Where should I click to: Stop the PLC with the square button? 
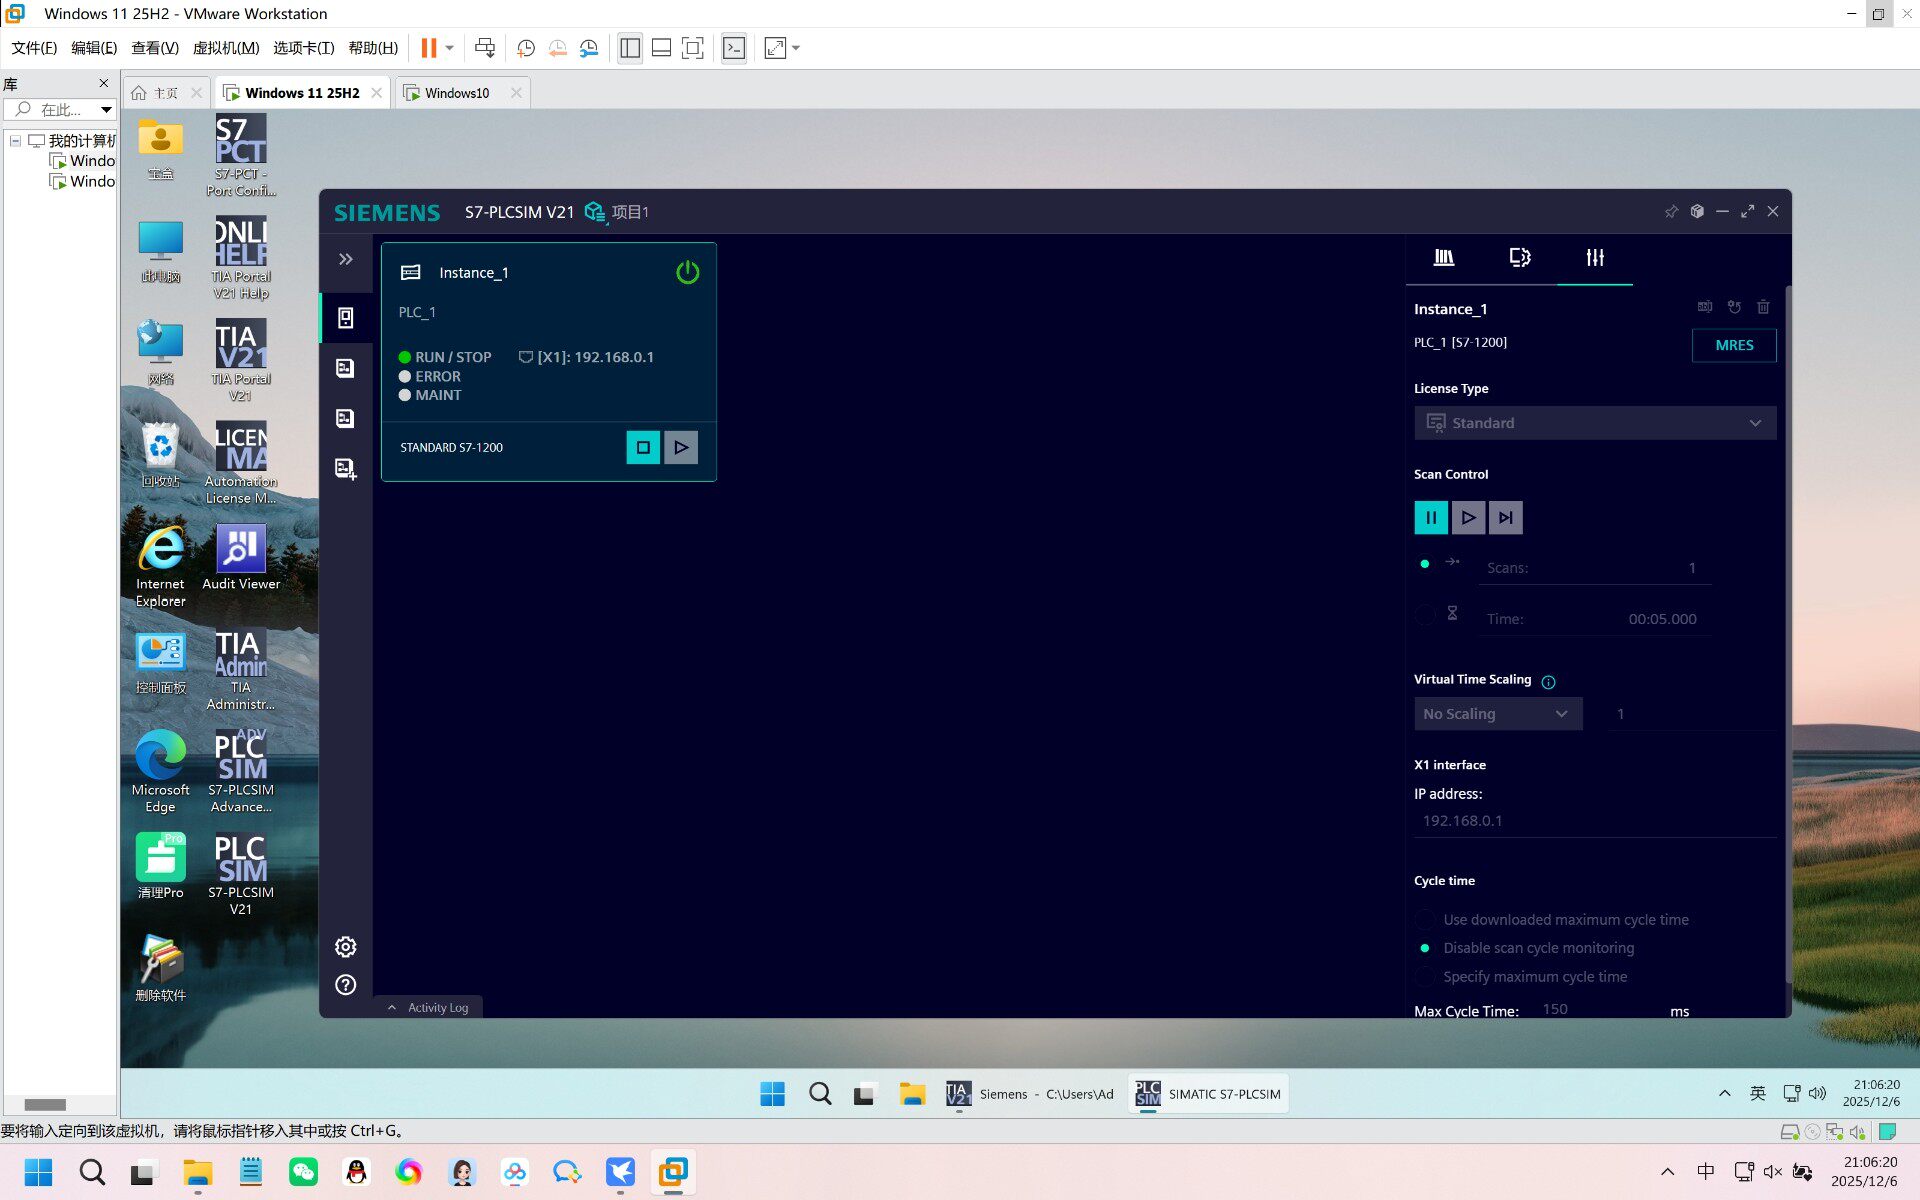click(x=643, y=447)
